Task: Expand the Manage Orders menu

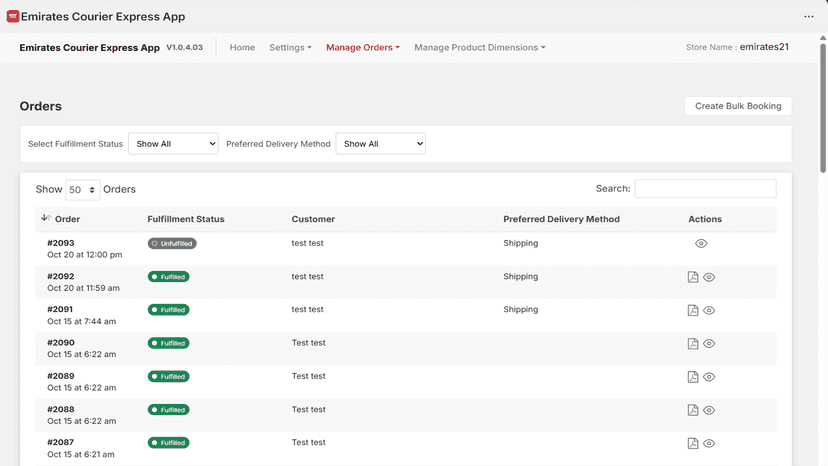Action: coord(363,48)
